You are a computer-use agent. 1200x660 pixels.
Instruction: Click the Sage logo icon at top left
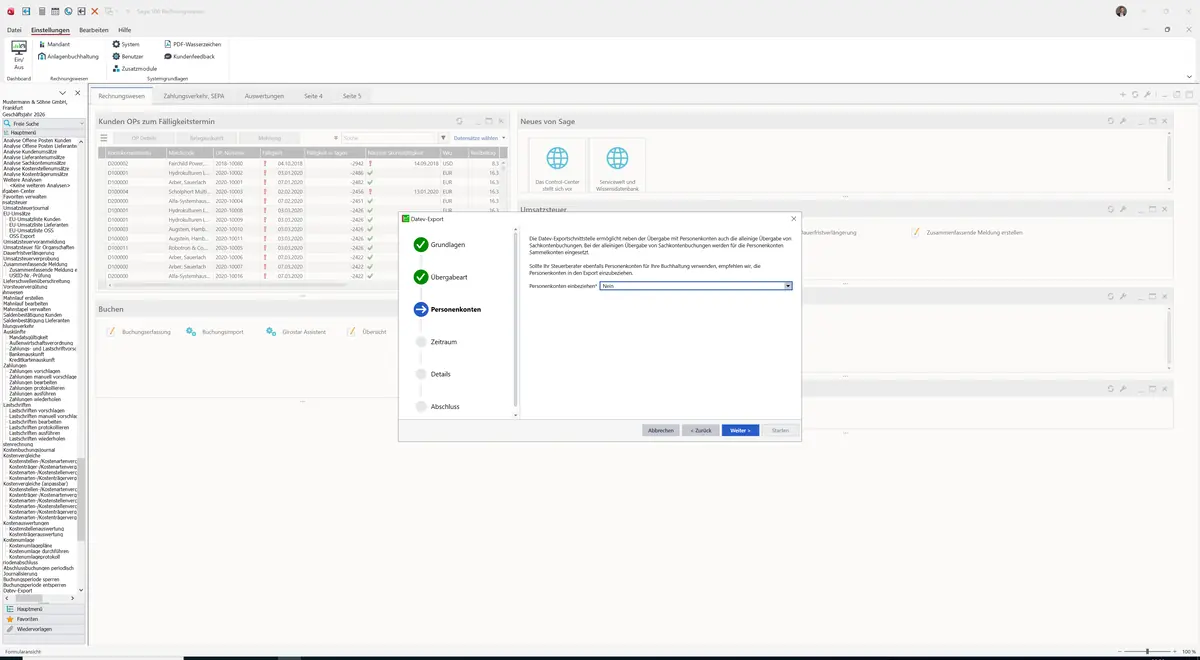(11, 11)
